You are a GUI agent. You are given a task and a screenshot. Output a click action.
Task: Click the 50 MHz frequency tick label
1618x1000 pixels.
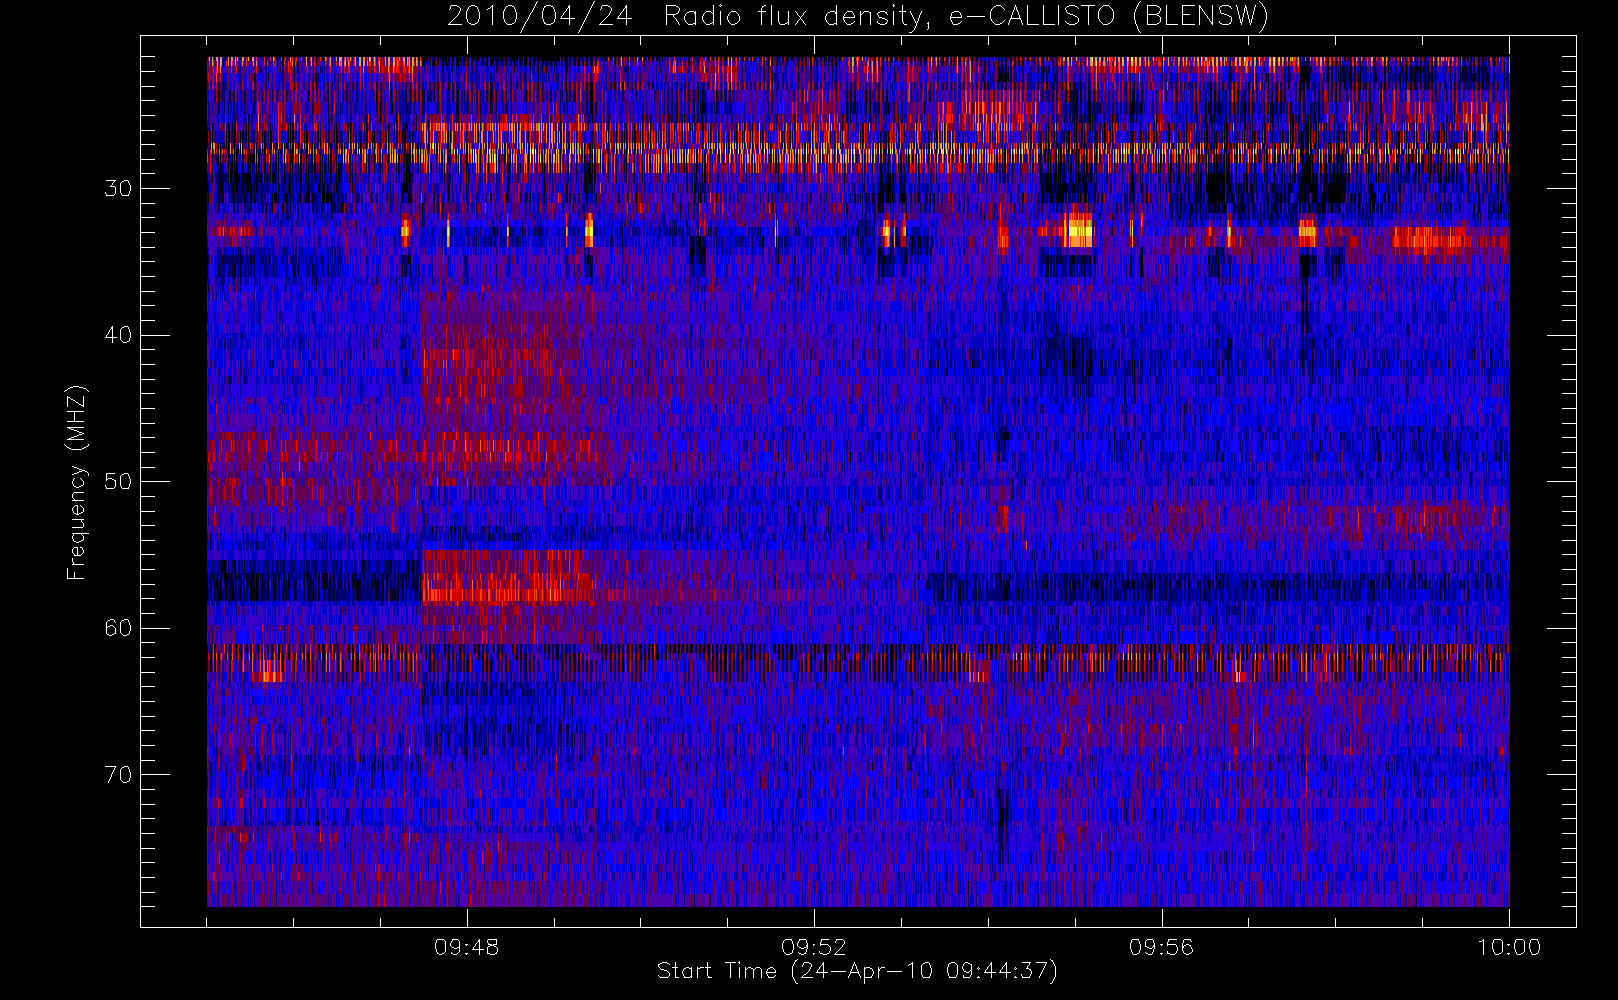(x=118, y=481)
